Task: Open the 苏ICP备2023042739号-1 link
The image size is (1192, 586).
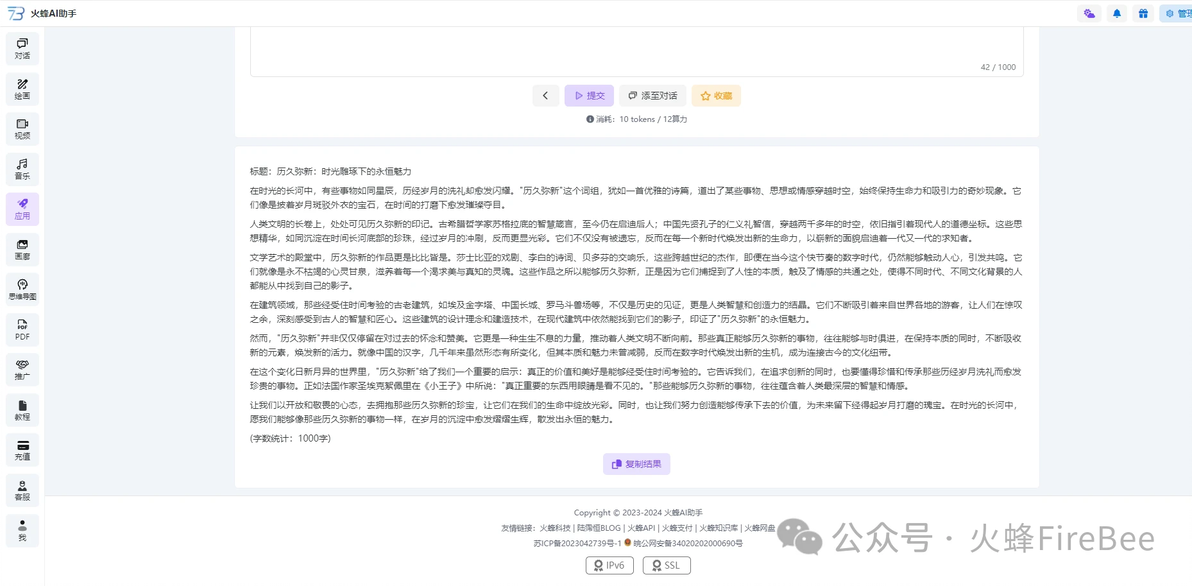Action: [578, 543]
